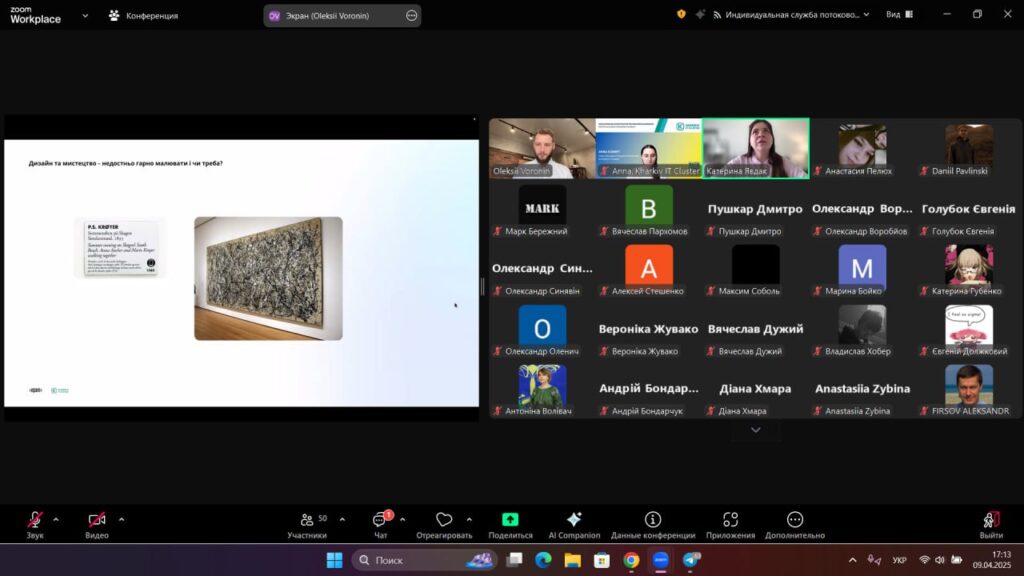The image size is (1024, 576).
Task: Open screen share options ellipsis for Oleksii Voronin
Action: (x=411, y=16)
